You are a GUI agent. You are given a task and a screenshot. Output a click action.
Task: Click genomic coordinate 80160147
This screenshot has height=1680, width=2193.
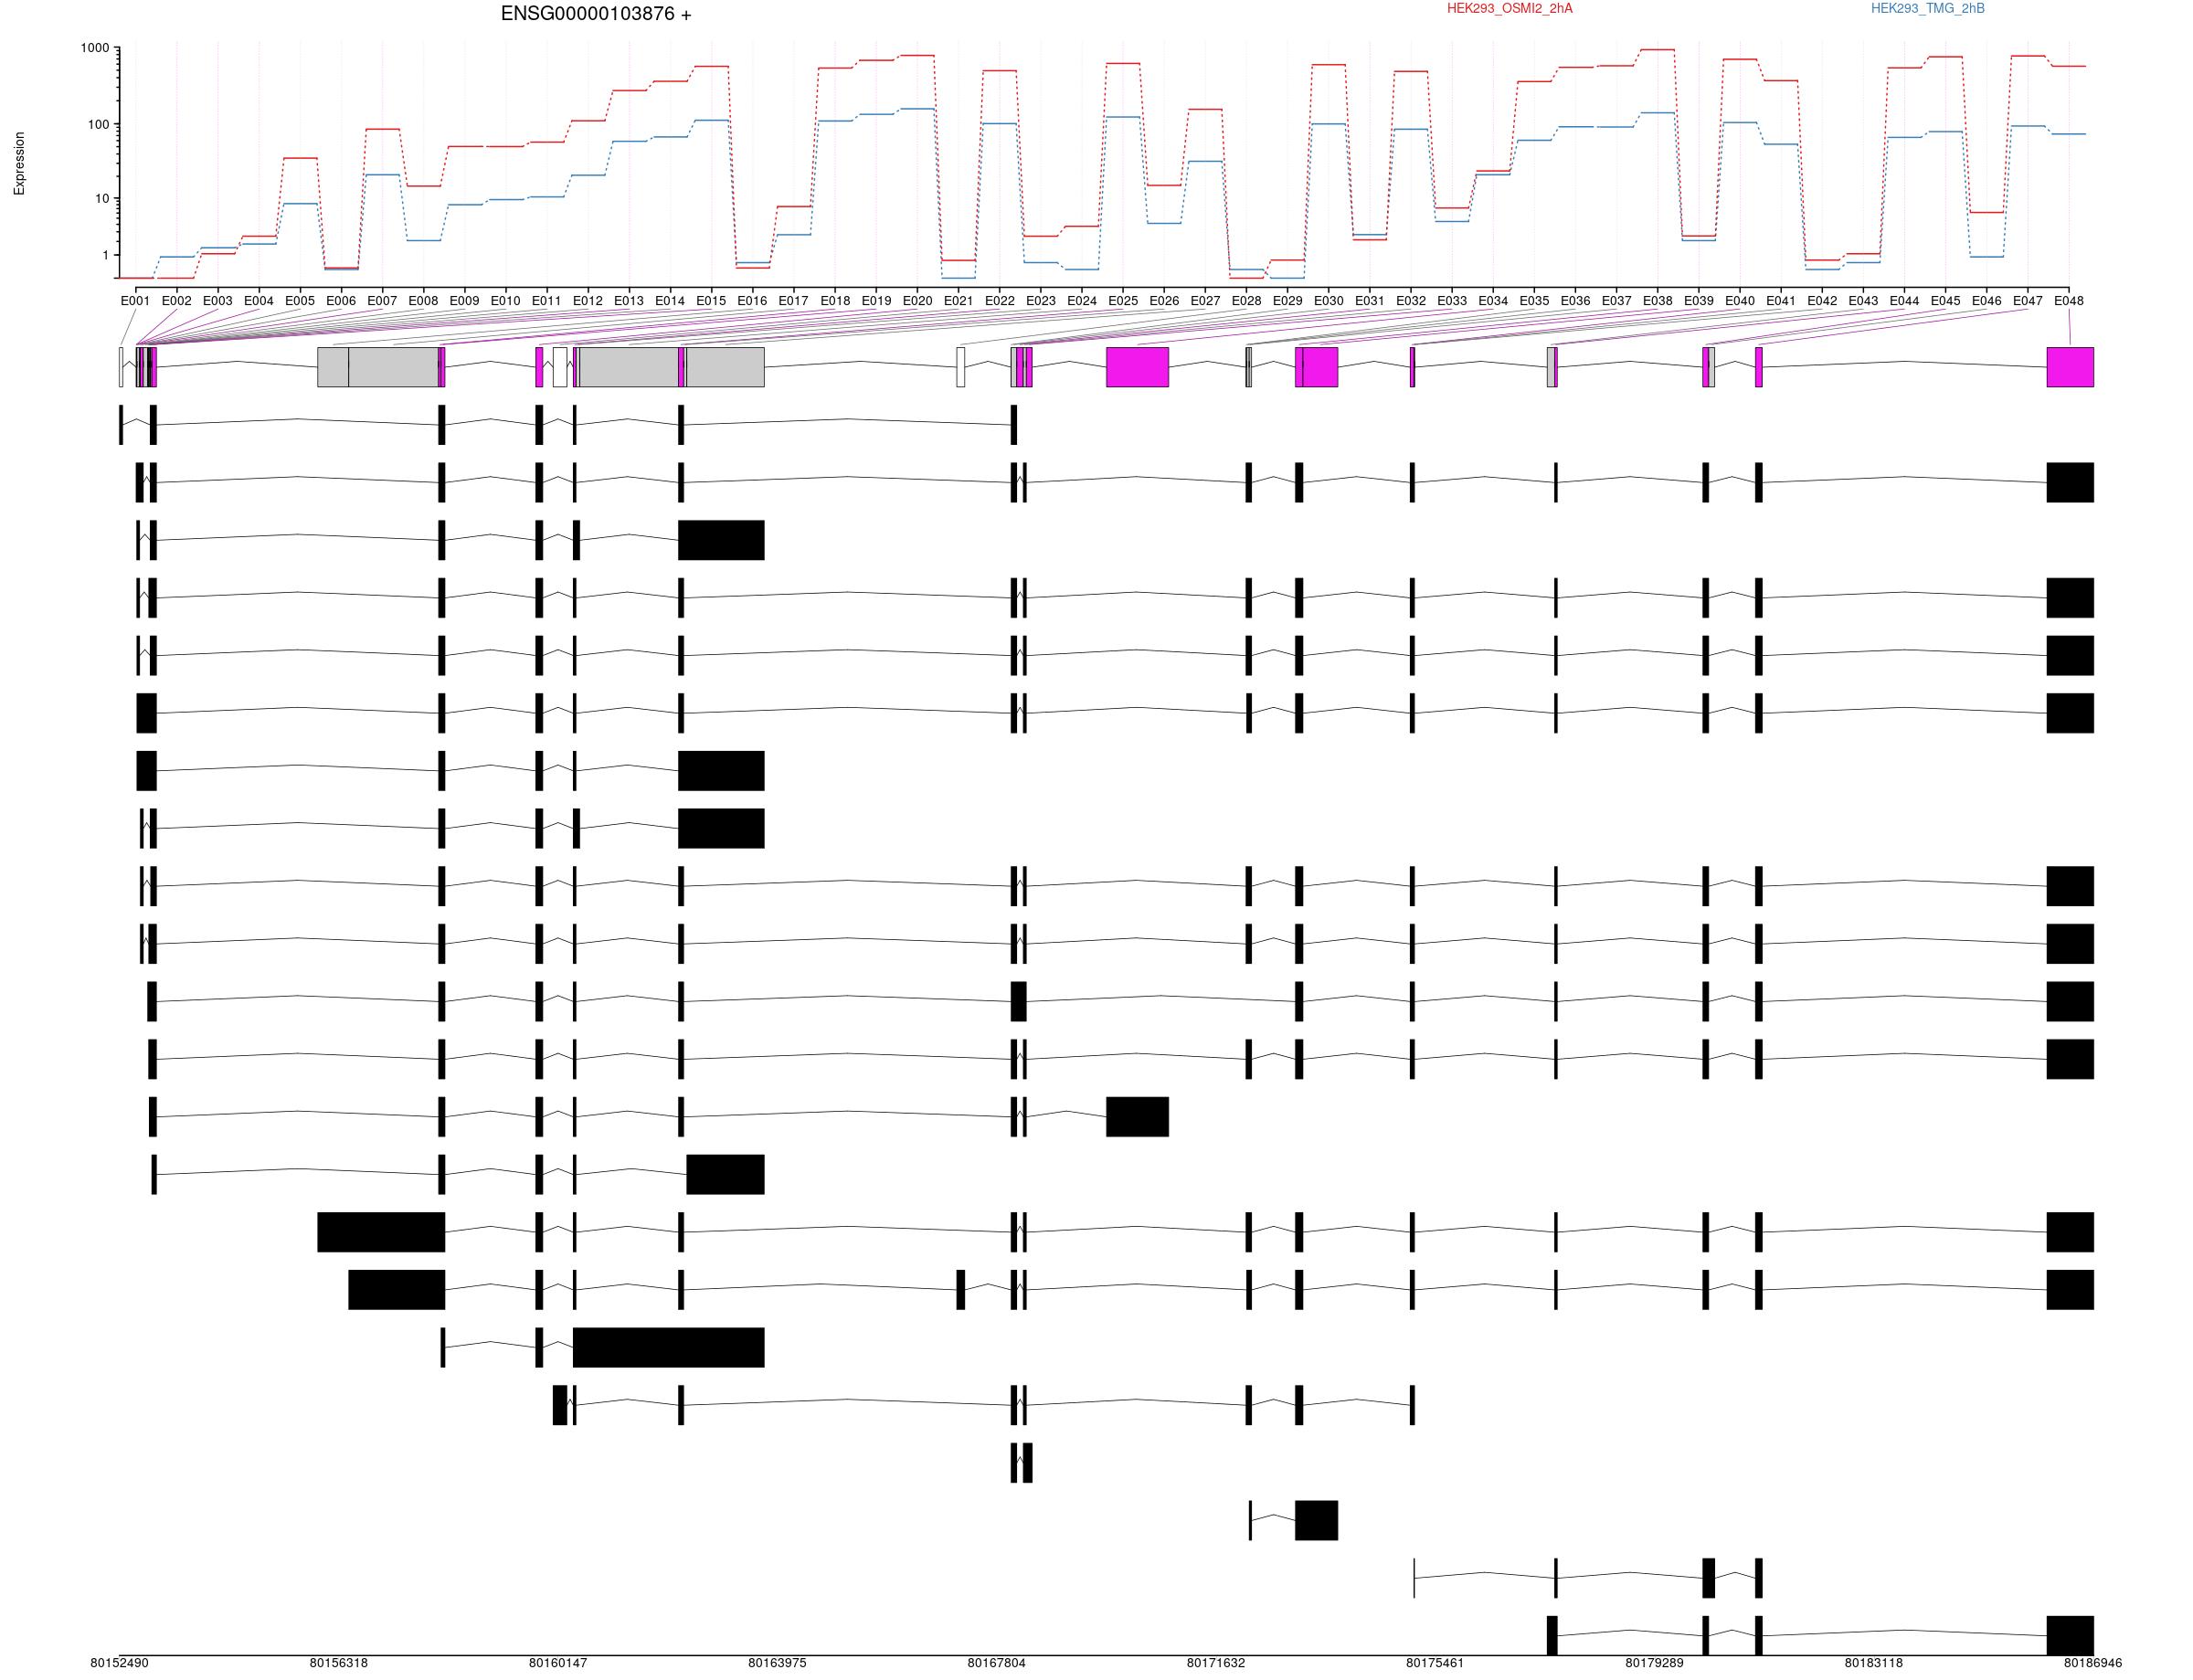(558, 1663)
